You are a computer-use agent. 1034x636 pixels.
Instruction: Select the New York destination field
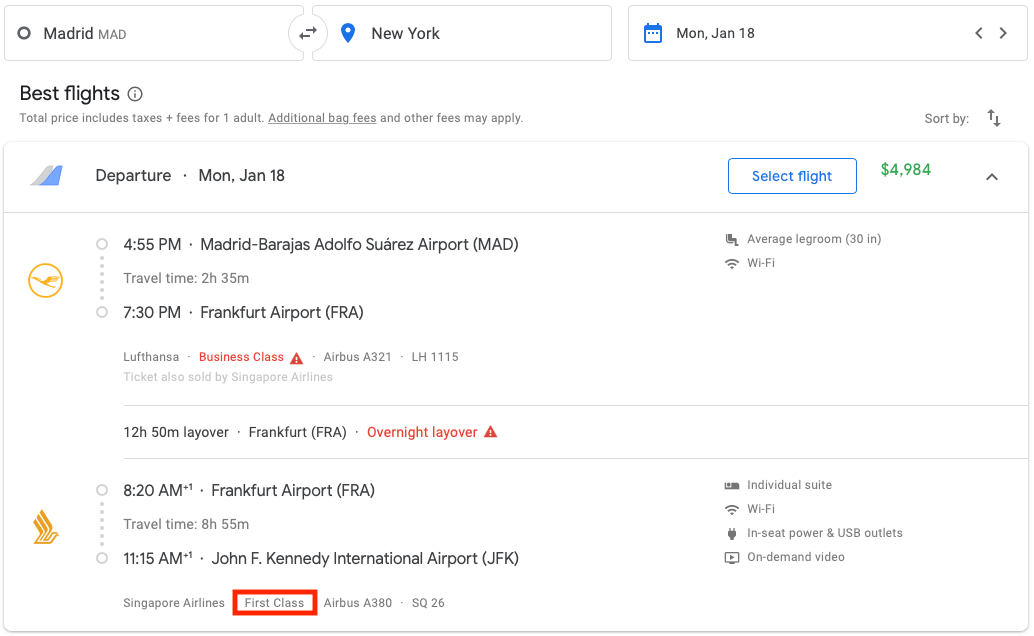coord(460,32)
